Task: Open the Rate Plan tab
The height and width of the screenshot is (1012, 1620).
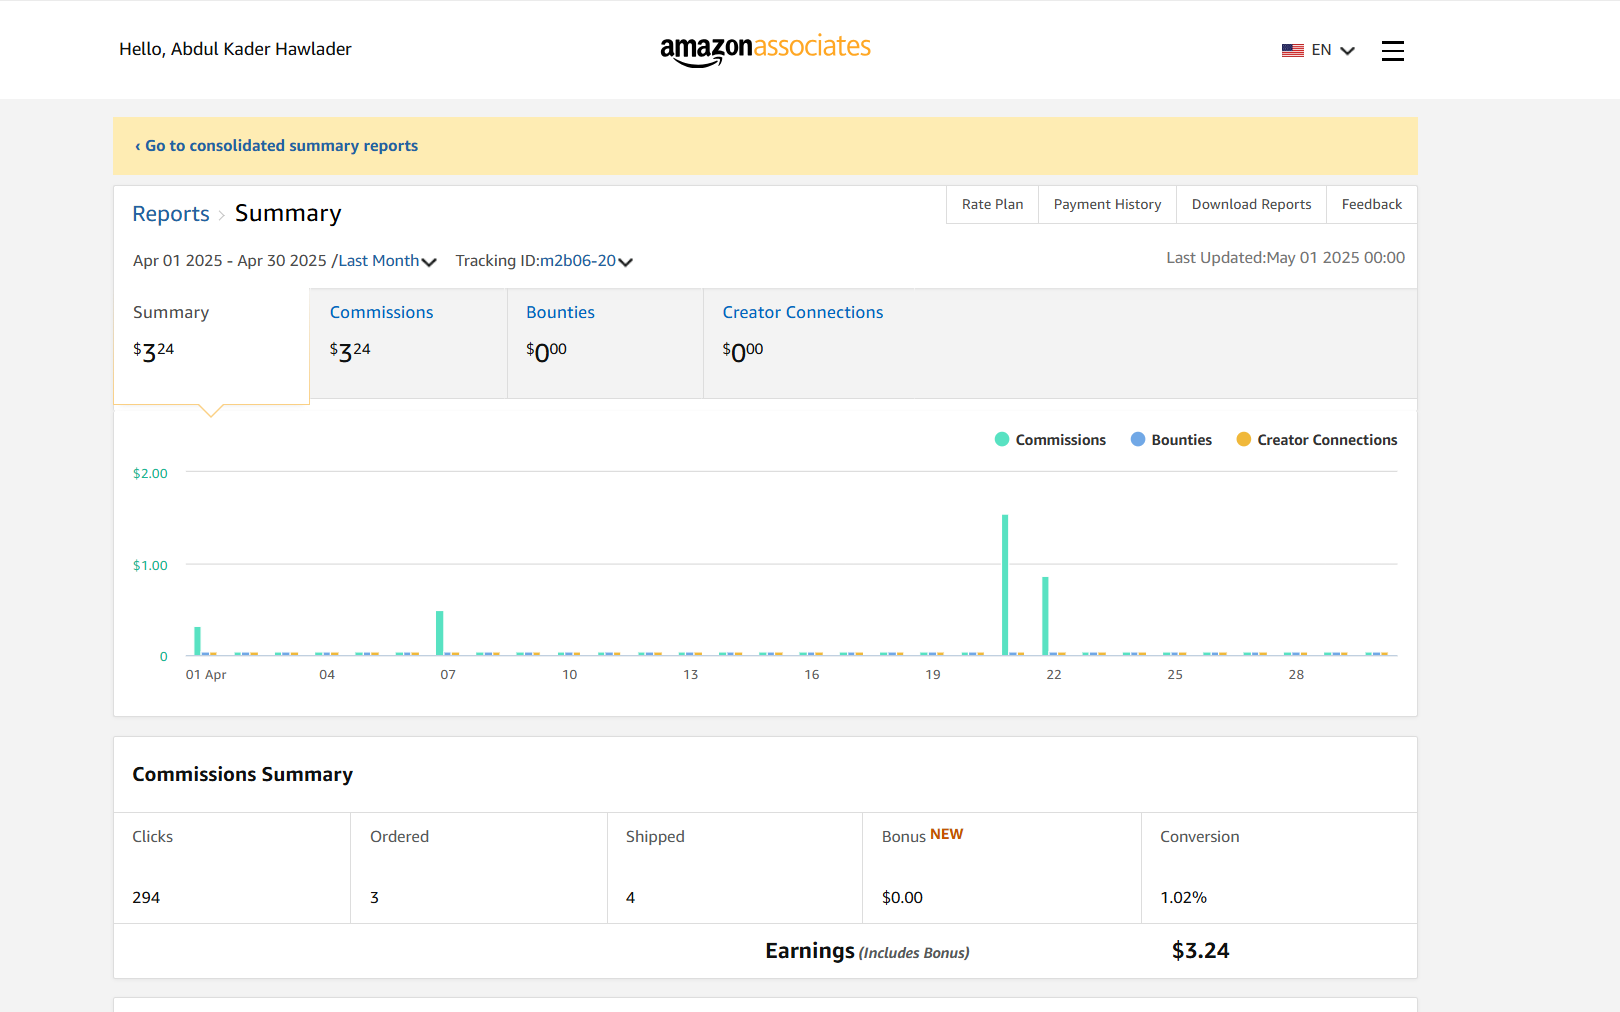Action: (x=992, y=204)
